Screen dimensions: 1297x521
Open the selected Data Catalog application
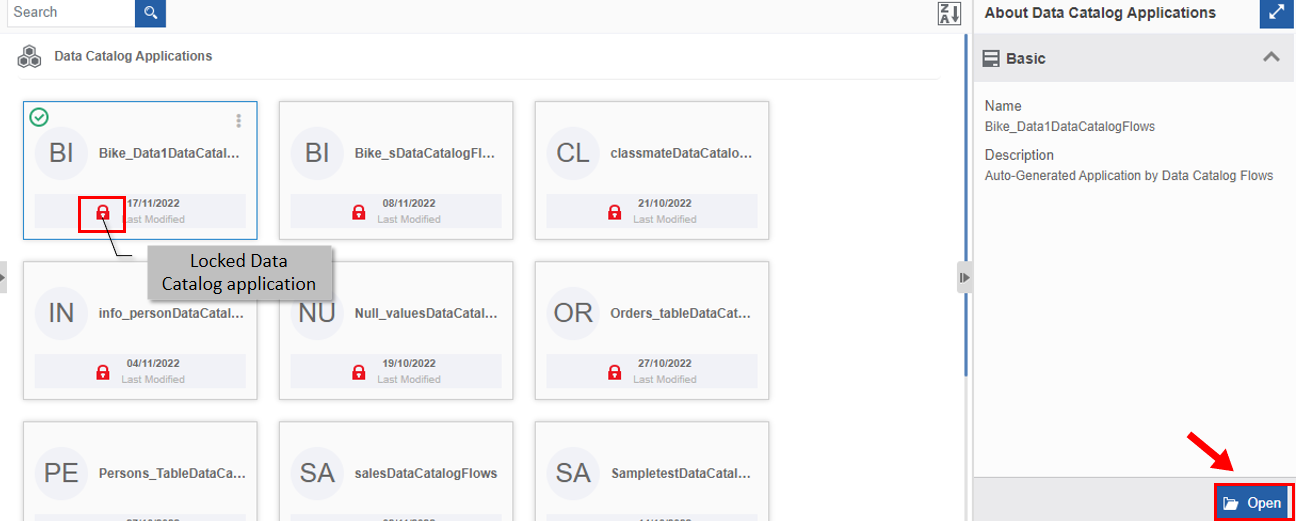[x=1254, y=503]
